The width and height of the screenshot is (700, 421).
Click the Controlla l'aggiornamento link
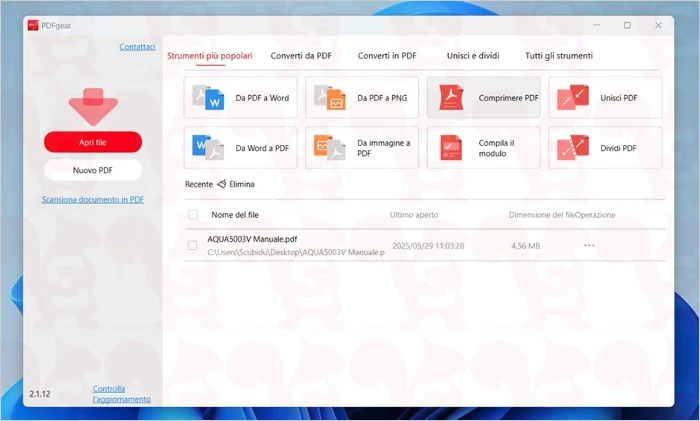click(x=122, y=394)
